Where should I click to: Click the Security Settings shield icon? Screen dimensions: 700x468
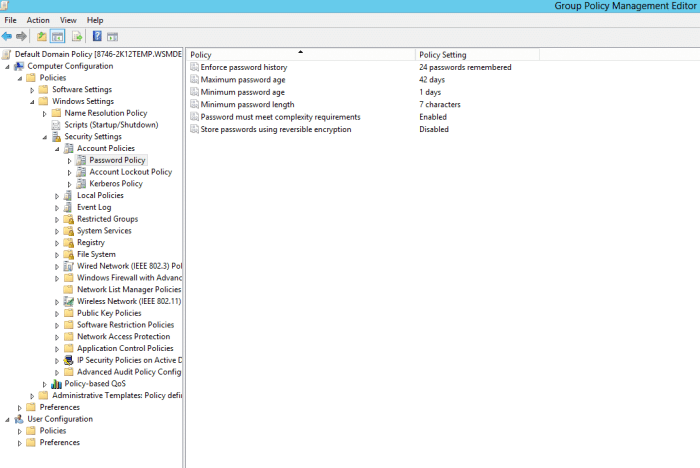(x=56, y=137)
